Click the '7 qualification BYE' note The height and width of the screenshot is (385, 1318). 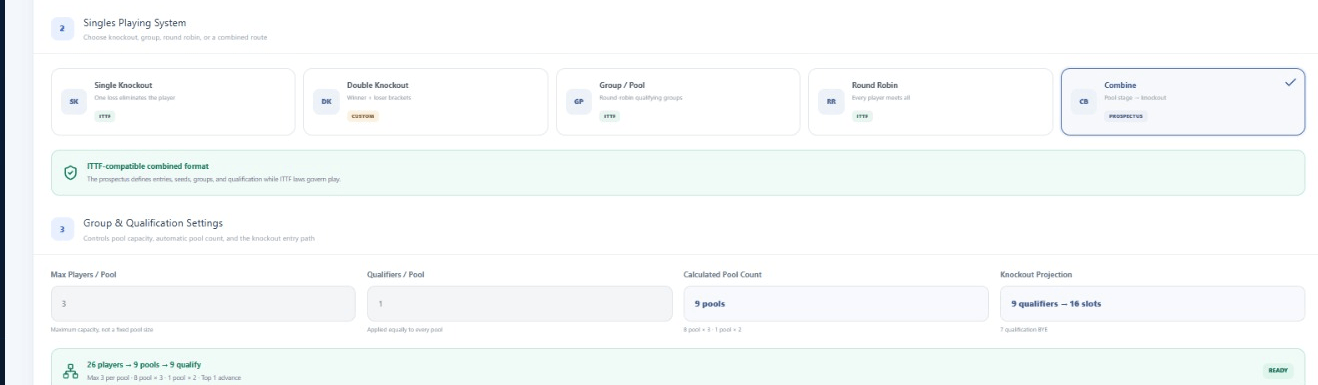click(1023, 329)
